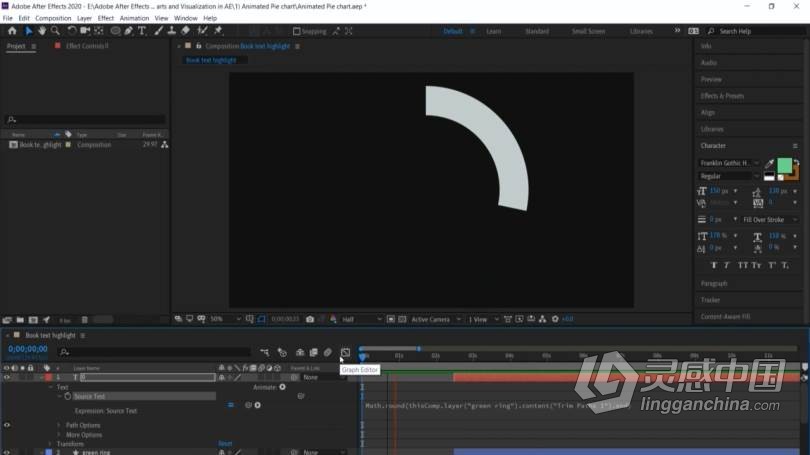Select the Puppet Pin tool
810x455 pixels.
[218, 31]
